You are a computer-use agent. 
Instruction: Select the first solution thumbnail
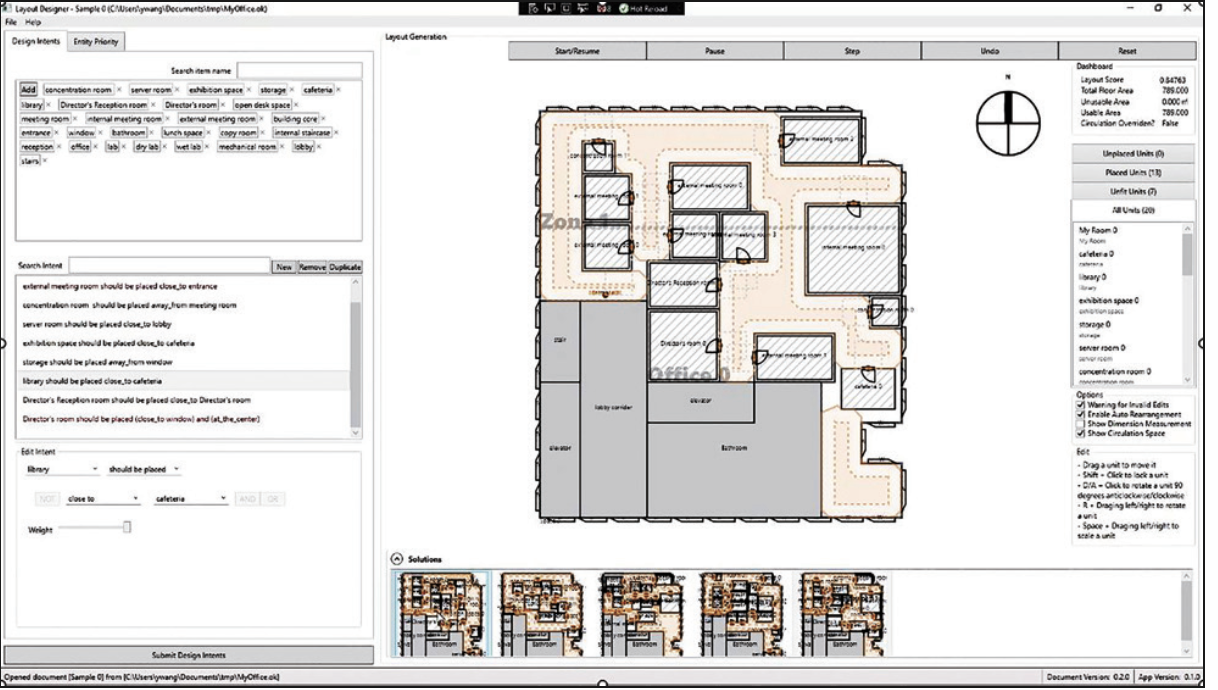pyautogui.click(x=440, y=614)
